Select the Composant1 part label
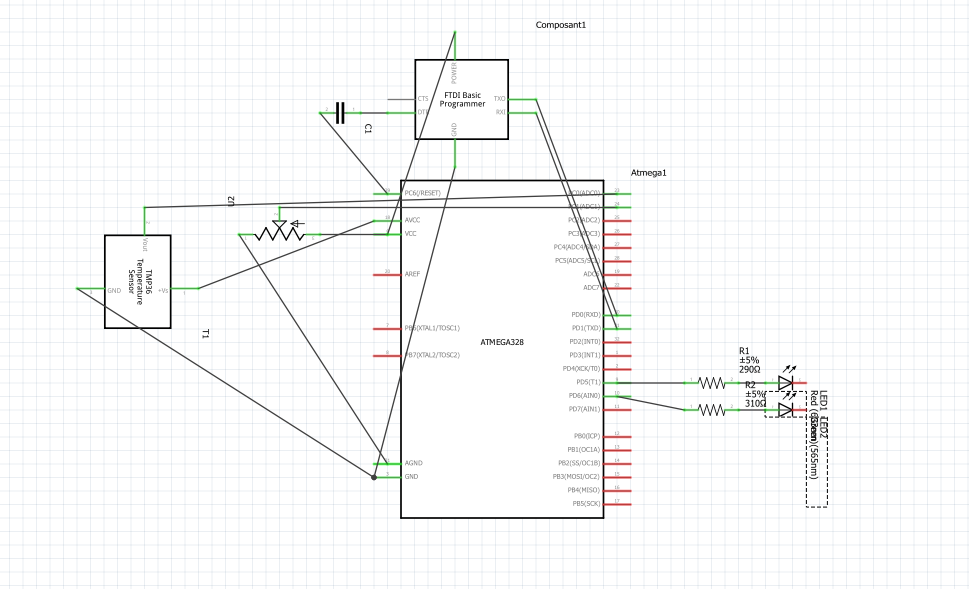Screen dimensions: 969x589 [x=561, y=25]
